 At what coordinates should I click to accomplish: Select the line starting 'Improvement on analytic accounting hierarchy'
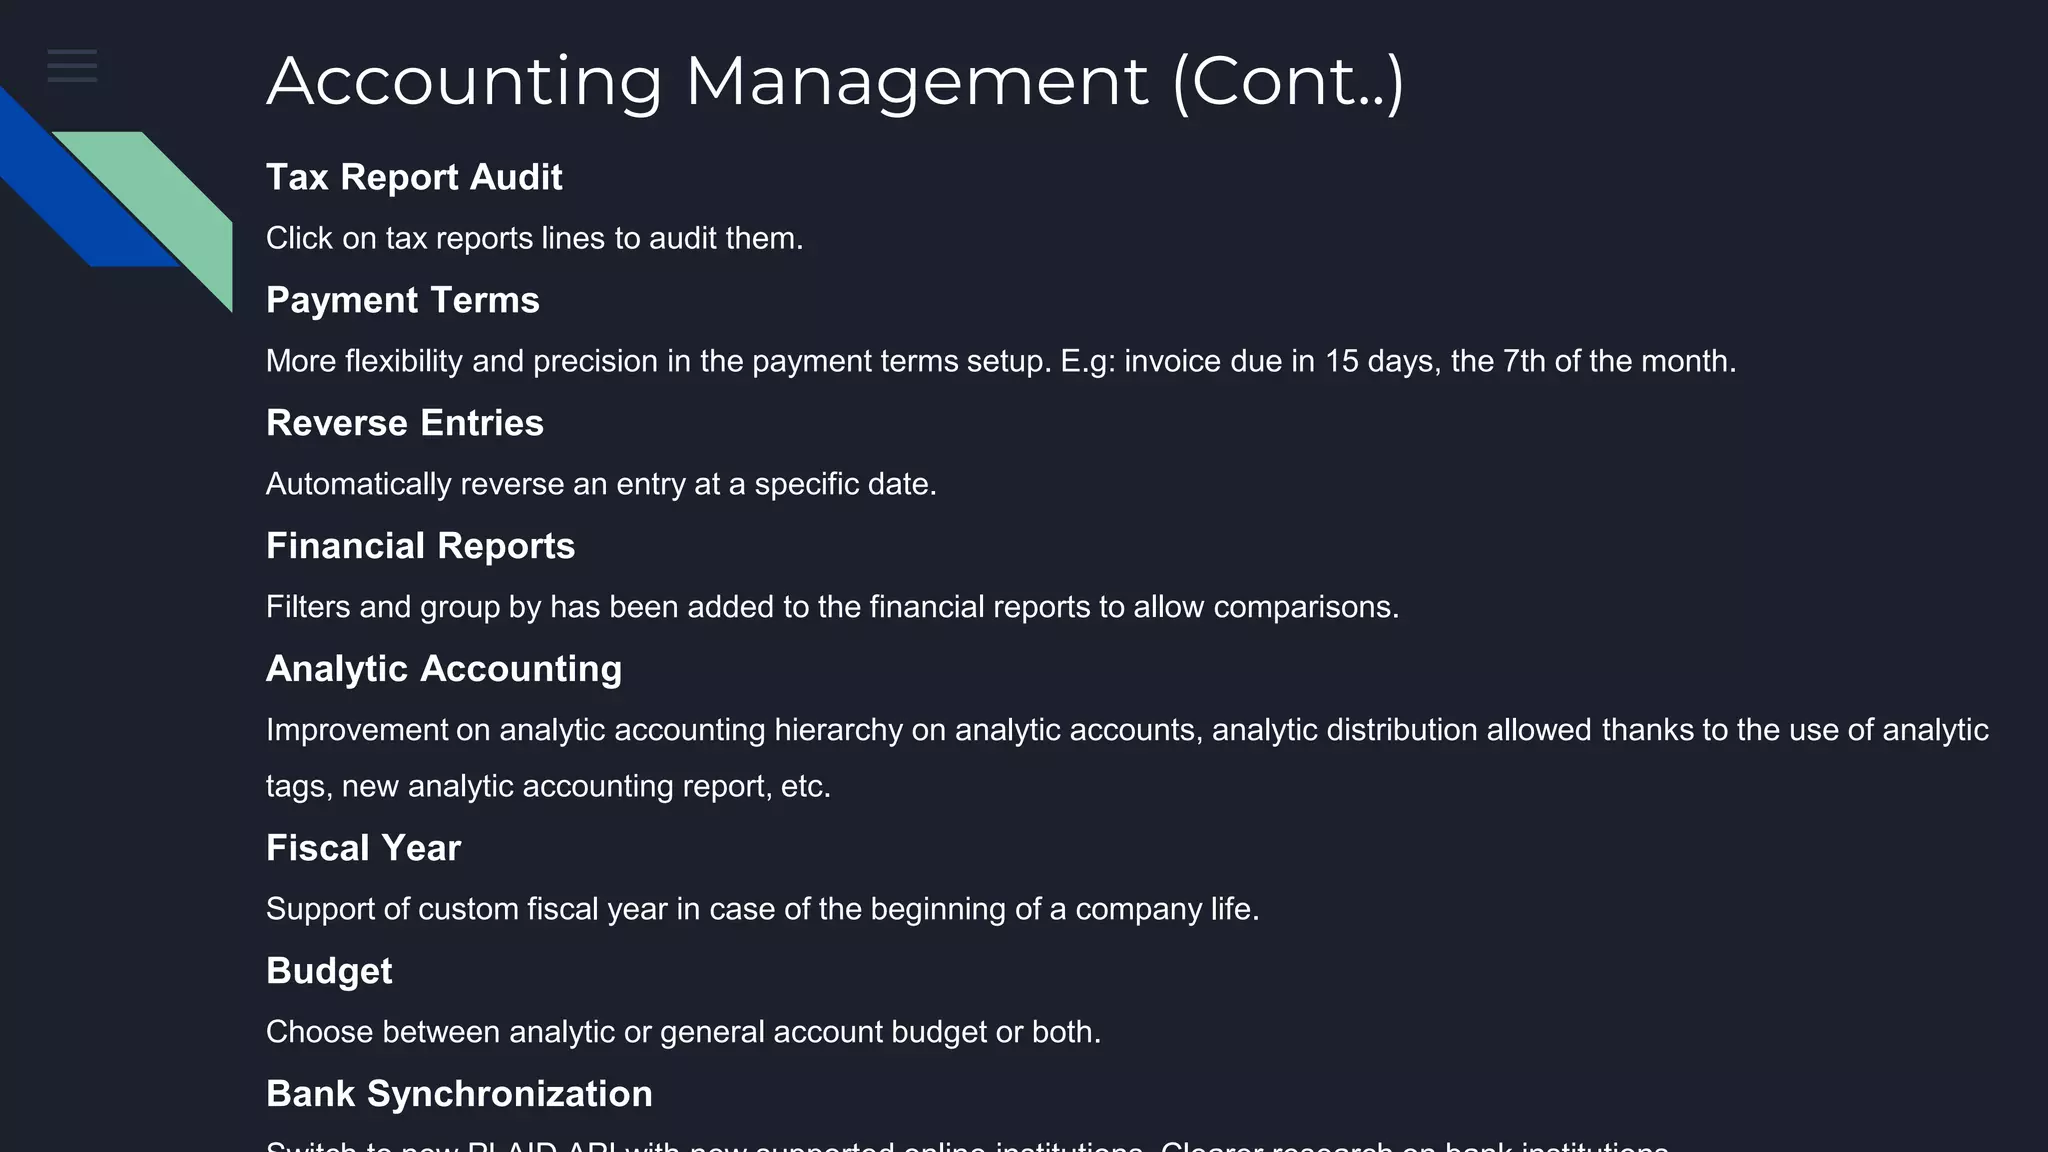tap(1127, 730)
